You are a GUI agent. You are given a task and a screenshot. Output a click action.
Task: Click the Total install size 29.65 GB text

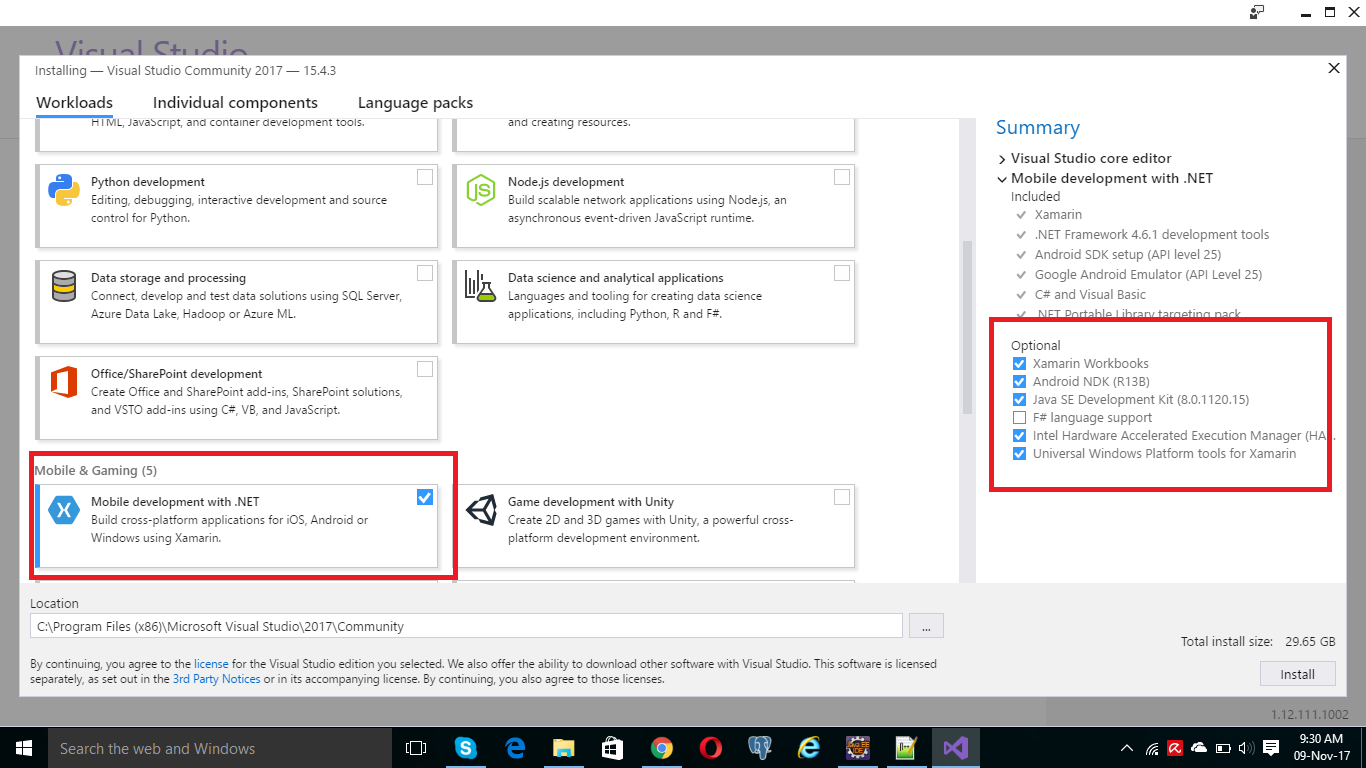[x=1258, y=642]
